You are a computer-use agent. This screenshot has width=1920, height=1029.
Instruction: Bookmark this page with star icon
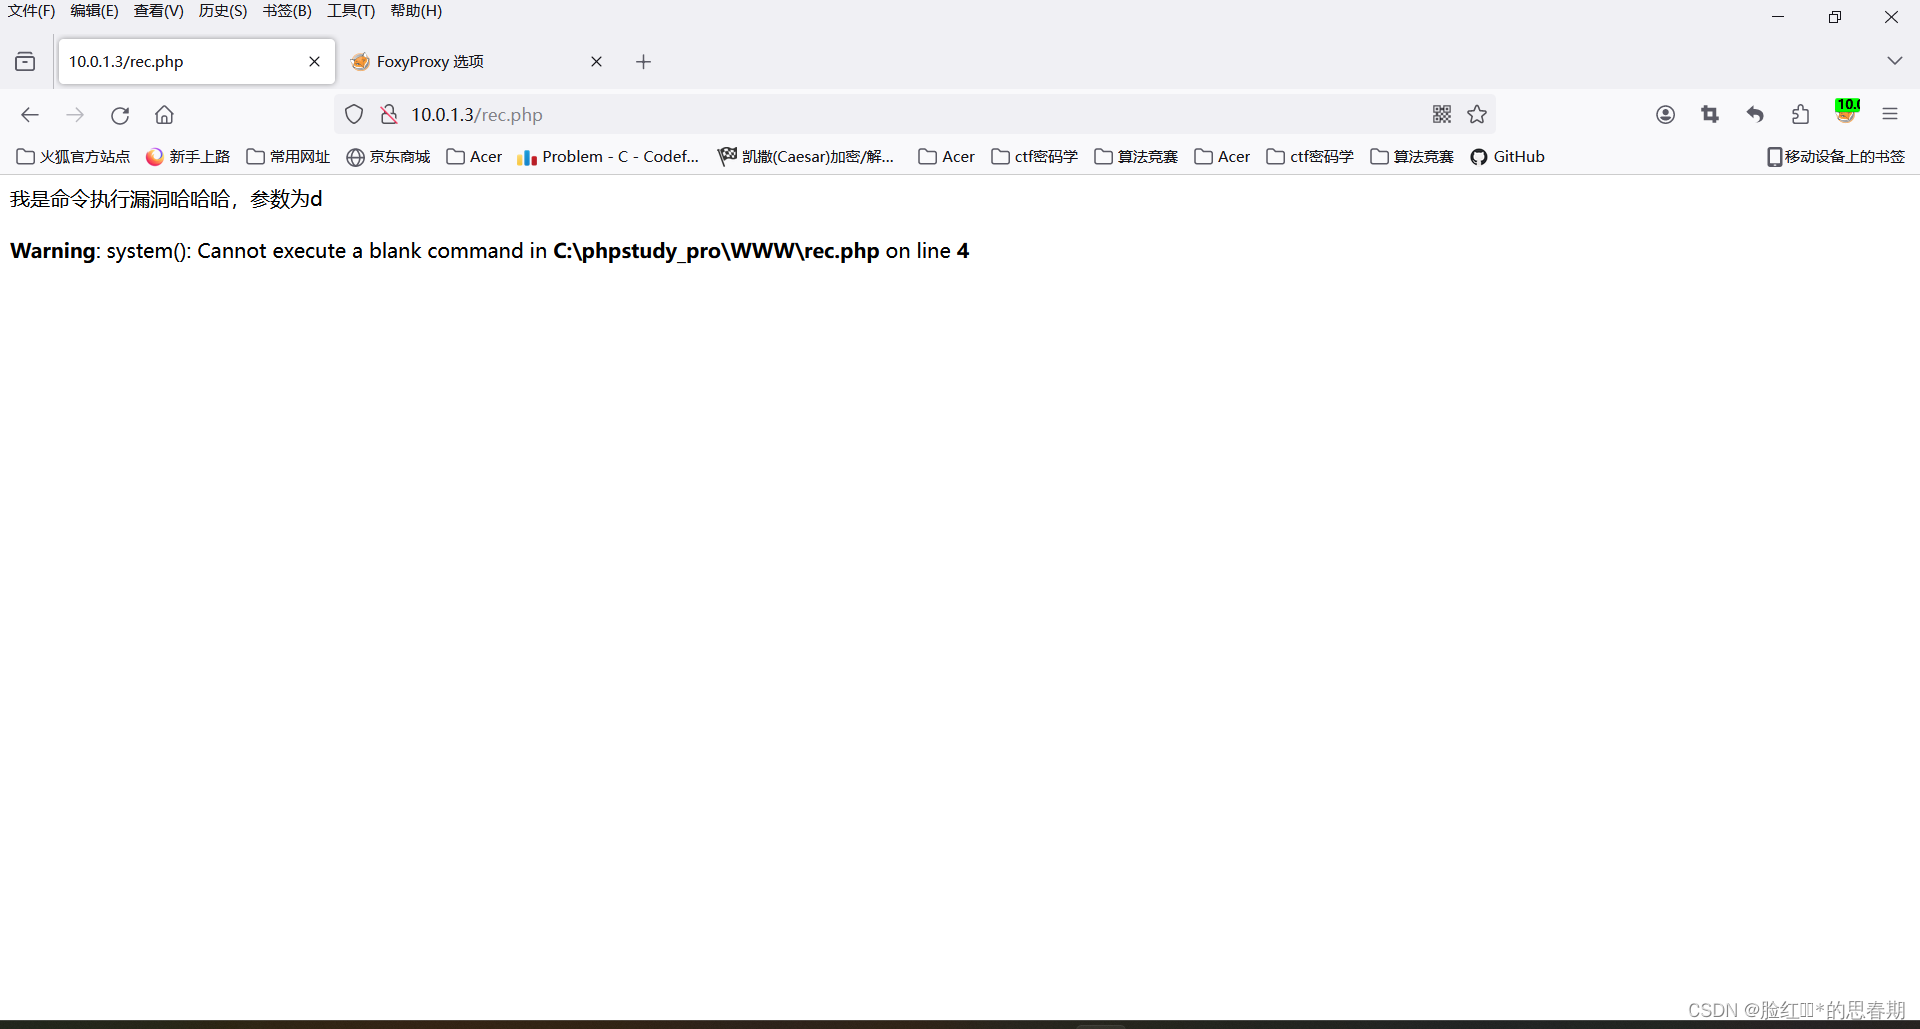click(x=1477, y=115)
